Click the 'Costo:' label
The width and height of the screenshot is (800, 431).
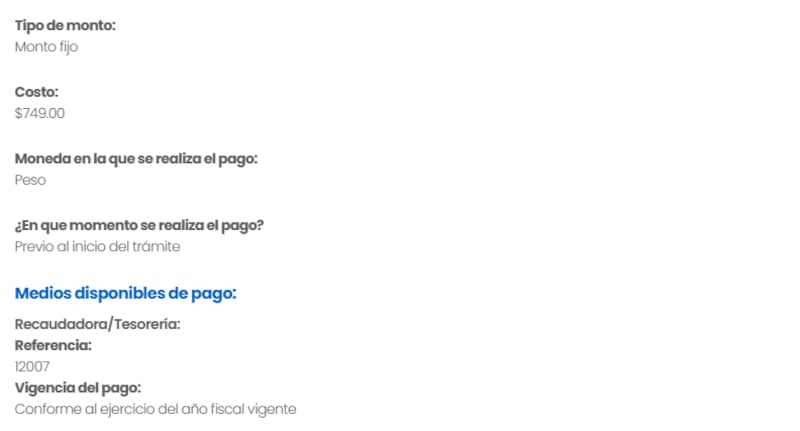click(36, 92)
